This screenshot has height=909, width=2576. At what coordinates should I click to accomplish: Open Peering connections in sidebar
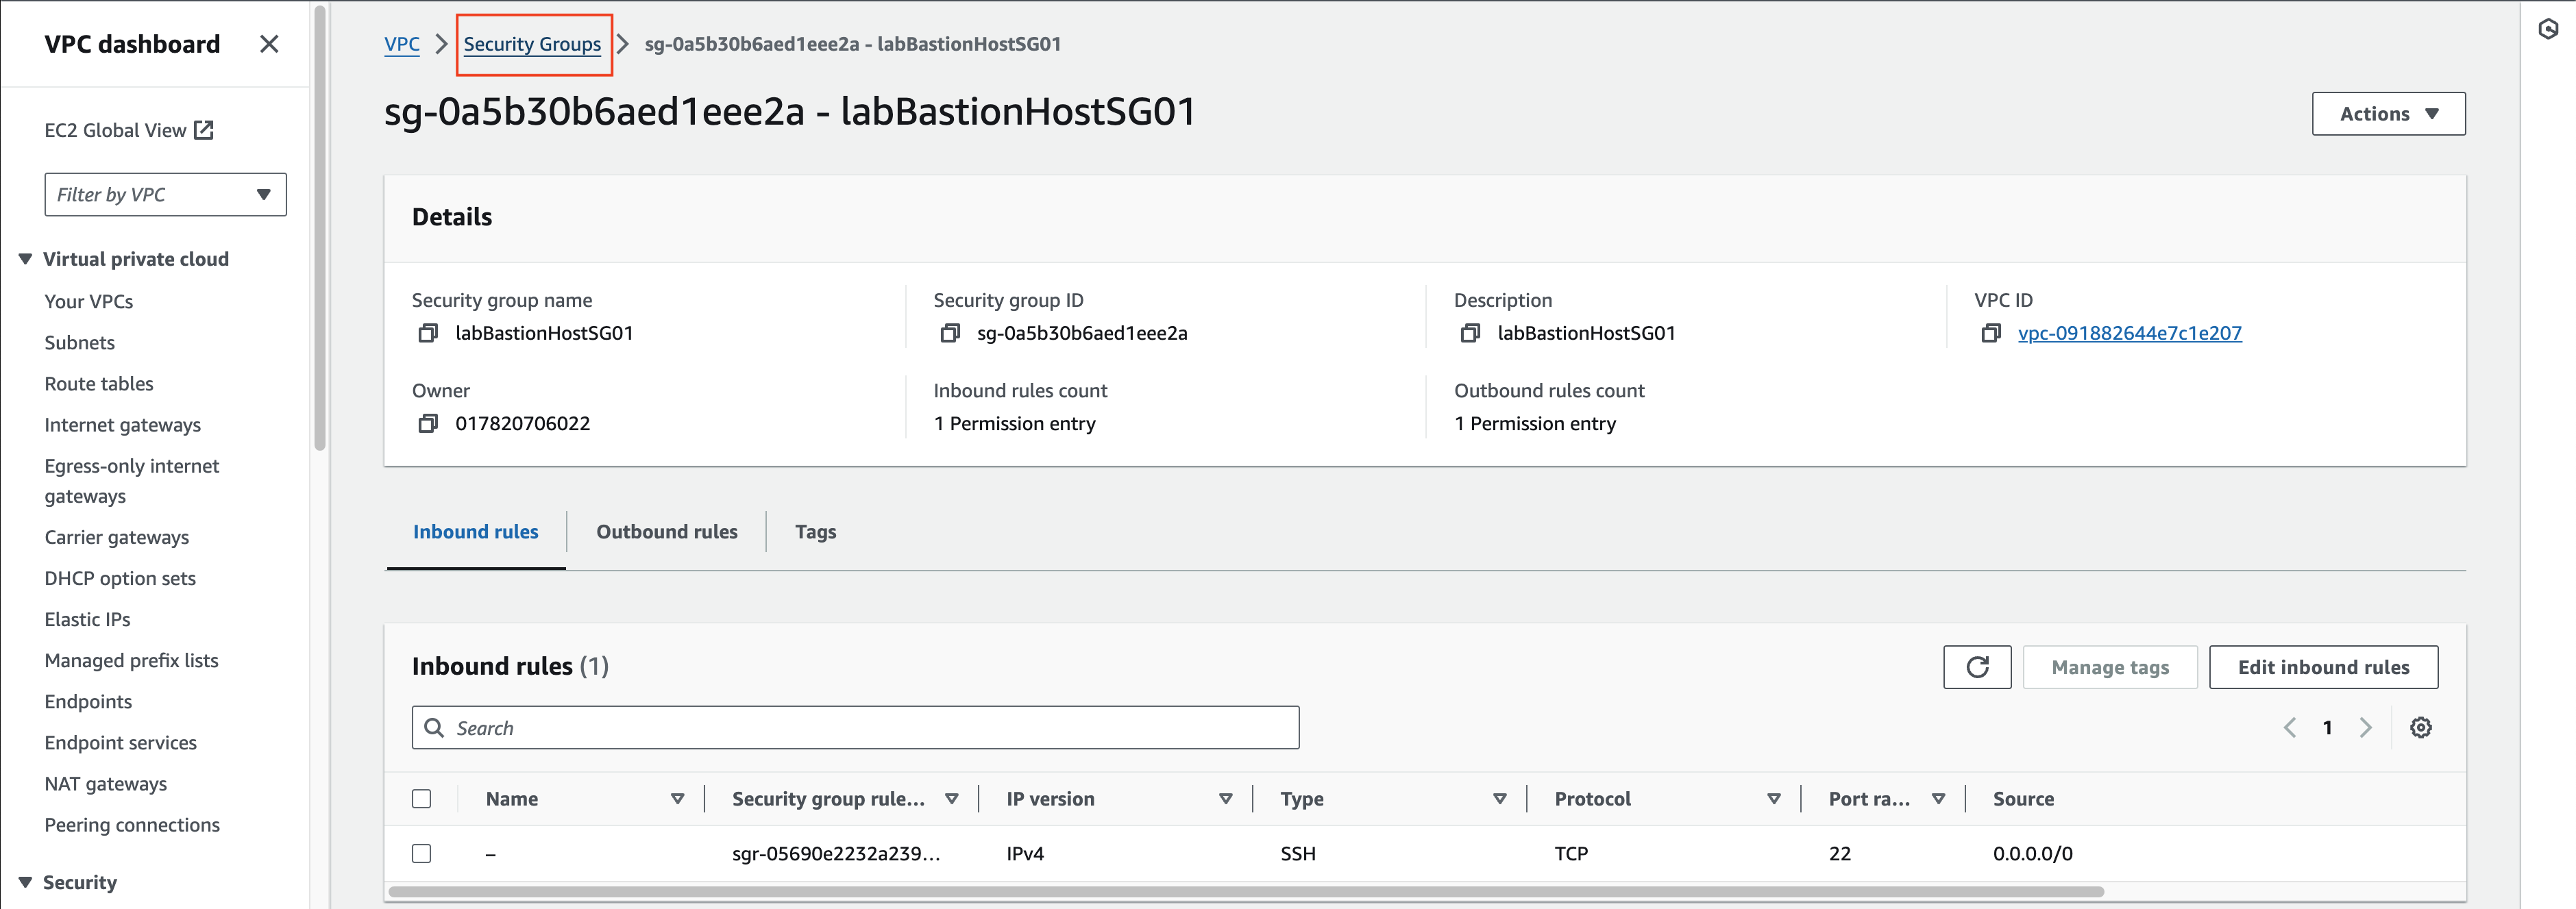pyautogui.click(x=132, y=824)
